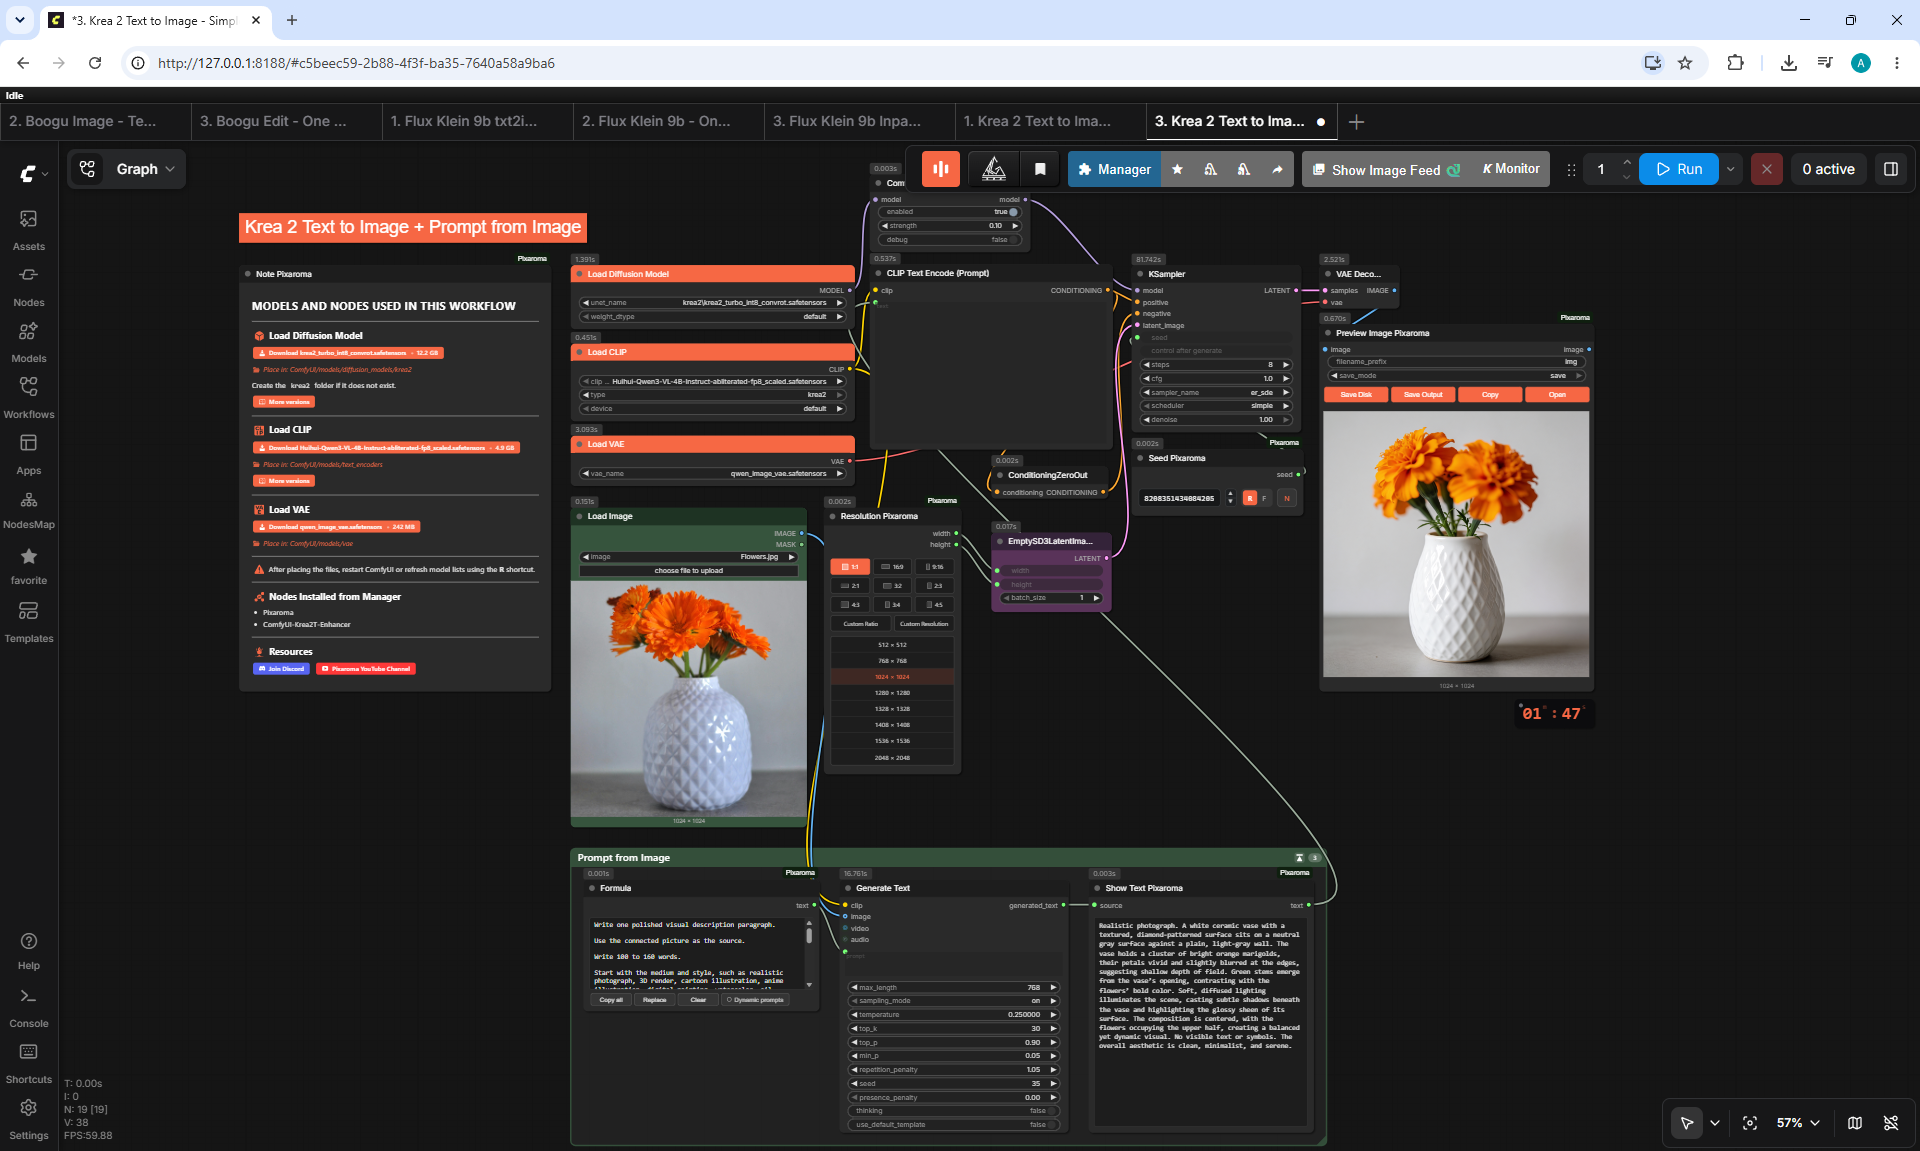This screenshot has width=1920, height=1151.
Task: Open the vae_name selector in Load VAE
Action: click(x=713, y=474)
